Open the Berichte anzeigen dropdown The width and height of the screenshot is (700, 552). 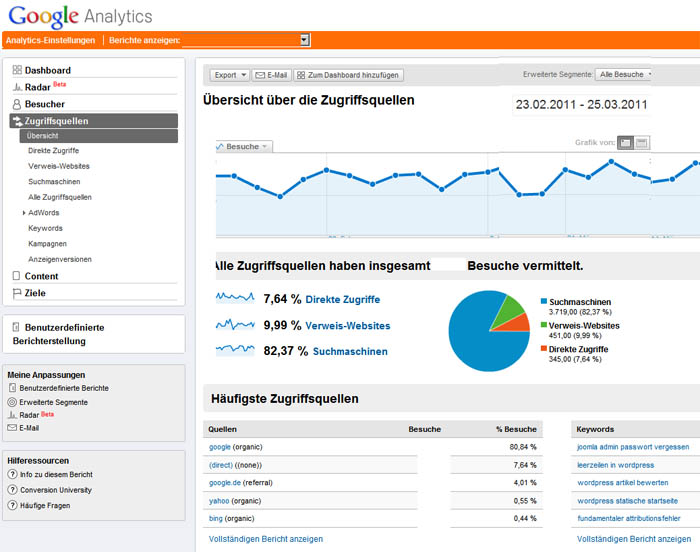(x=246, y=40)
